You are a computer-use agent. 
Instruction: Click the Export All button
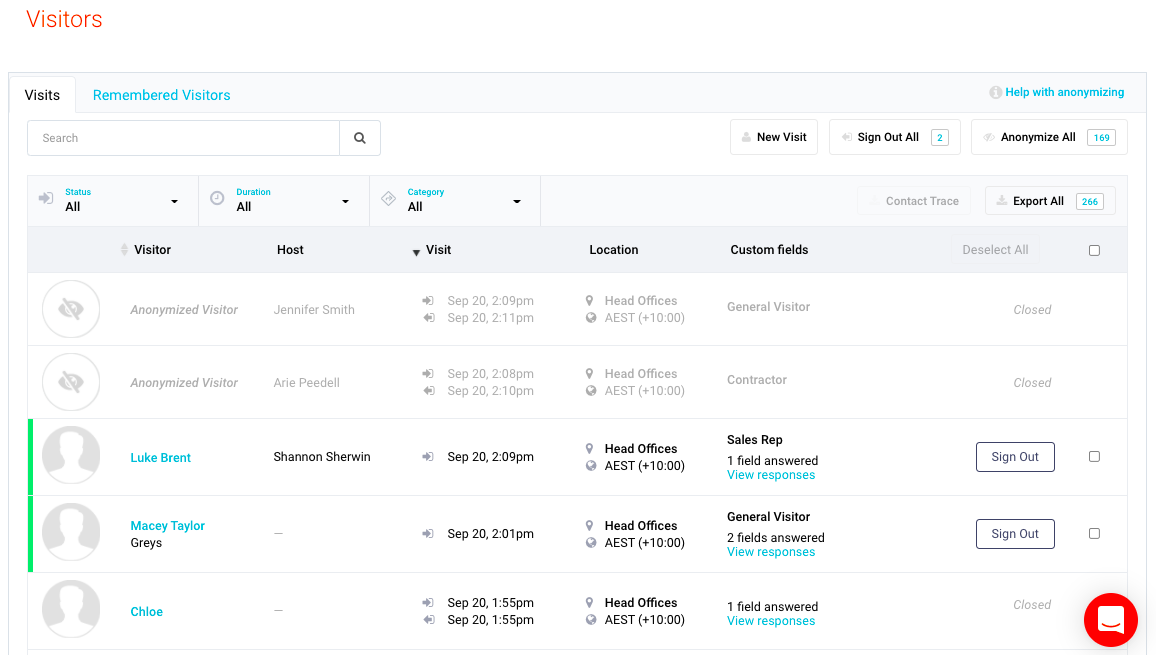pyautogui.click(x=1050, y=201)
